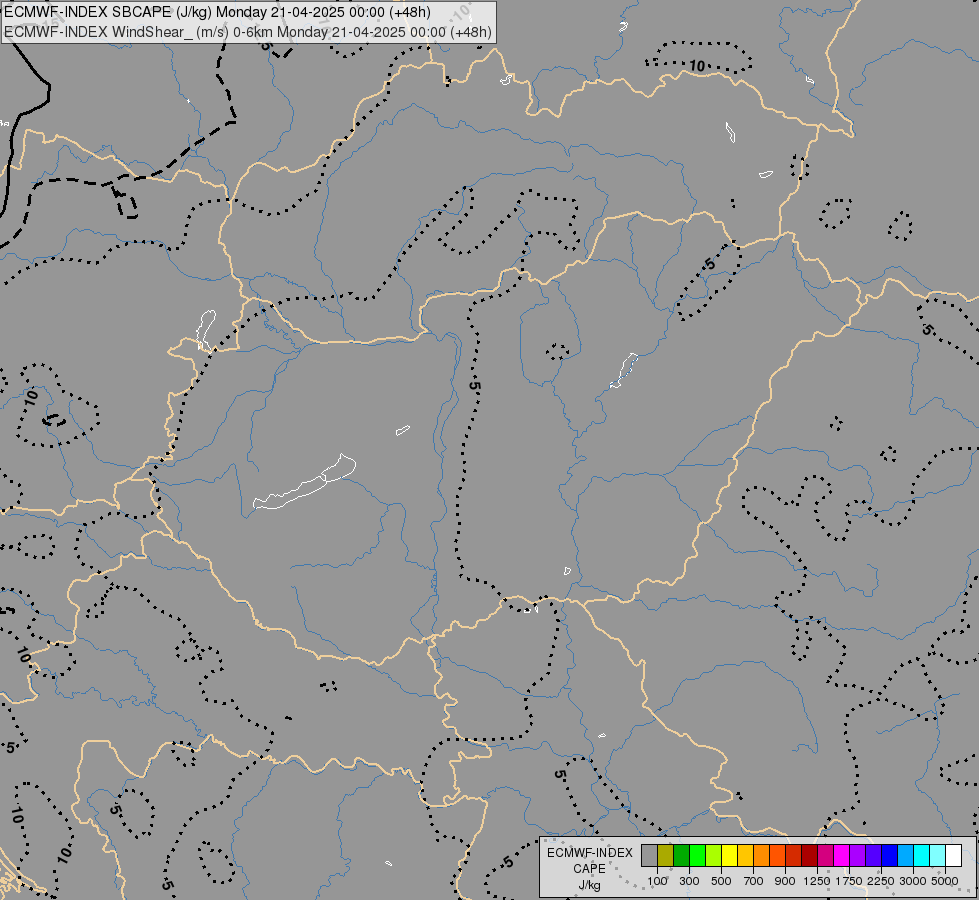
Task: Click the dark maroon swatch before 1250
Action: point(810,856)
